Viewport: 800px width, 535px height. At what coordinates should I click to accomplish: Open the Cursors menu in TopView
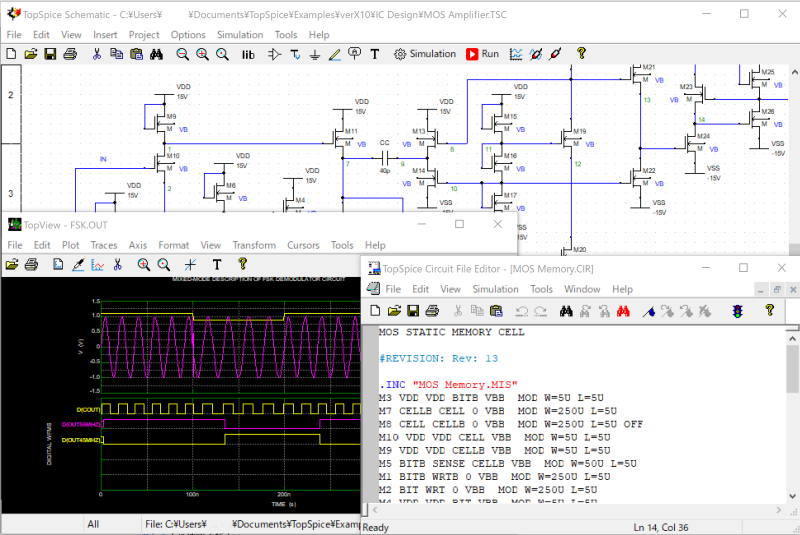click(303, 245)
